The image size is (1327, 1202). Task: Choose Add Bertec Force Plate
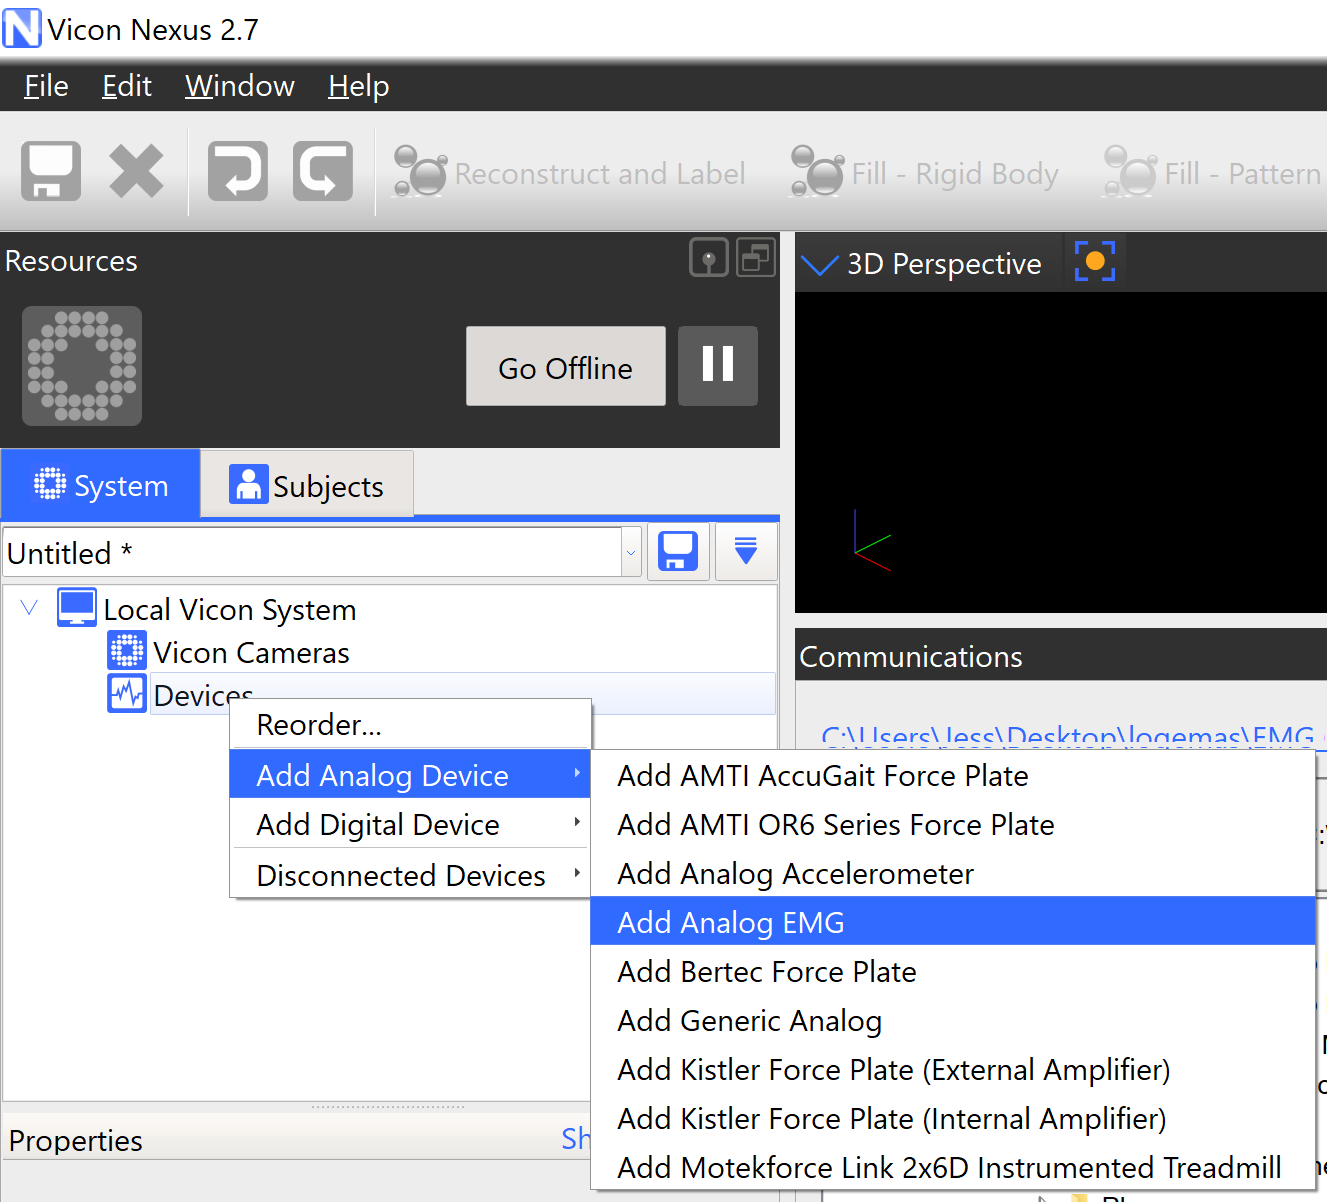[953, 971]
